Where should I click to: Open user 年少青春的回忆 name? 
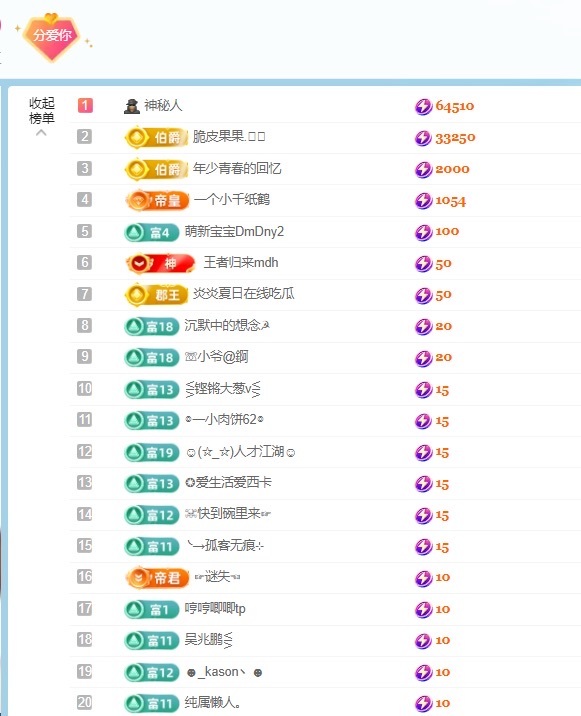pyautogui.click(x=237, y=168)
